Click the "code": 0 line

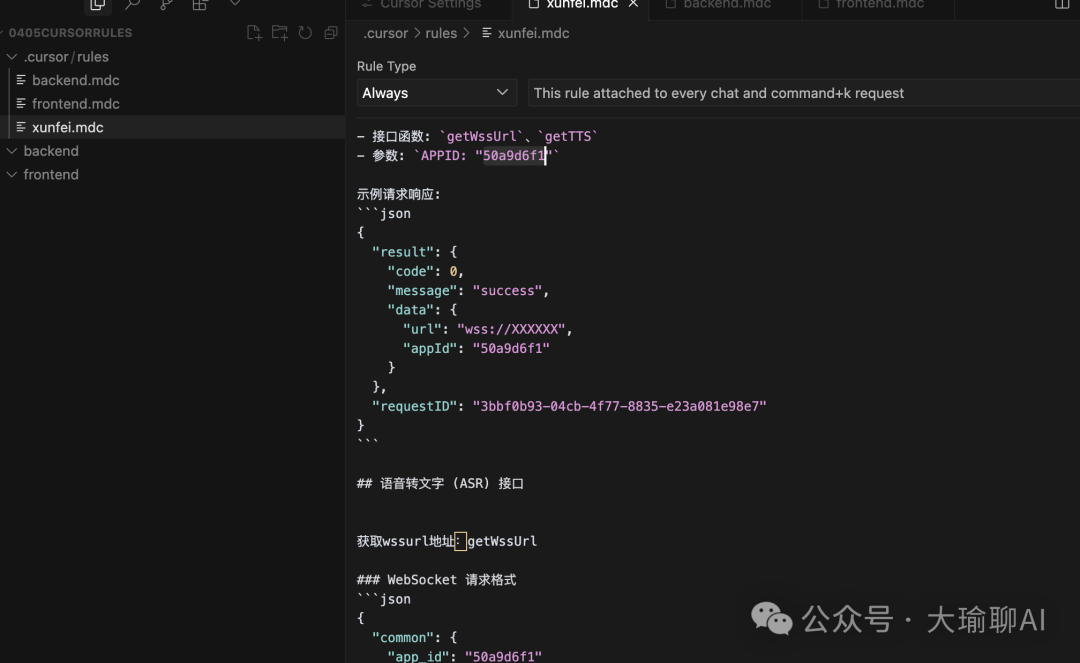(426, 271)
